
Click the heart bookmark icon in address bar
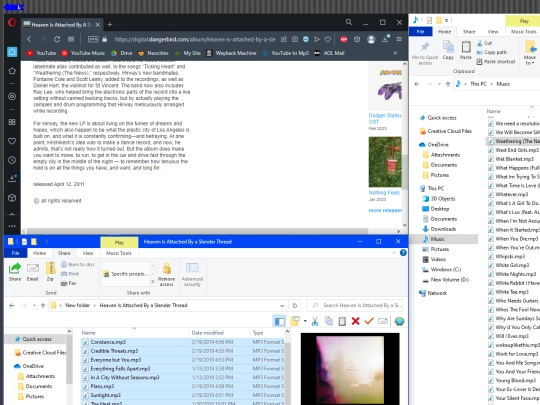(x=328, y=39)
